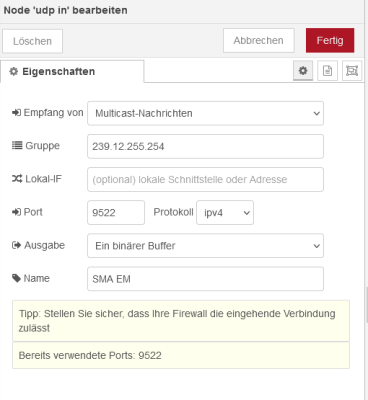
Task: Click the Port arrow icon
Action: (x=16, y=212)
